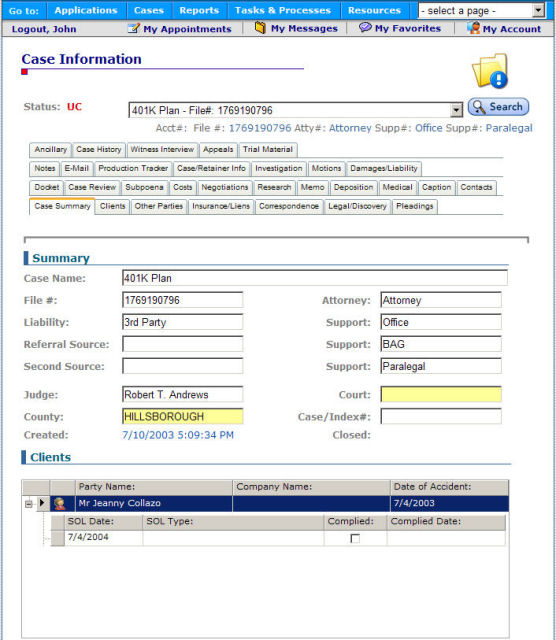The height and width of the screenshot is (640, 556).
Task: Open the Reports menu
Action: [x=199, y=10]
